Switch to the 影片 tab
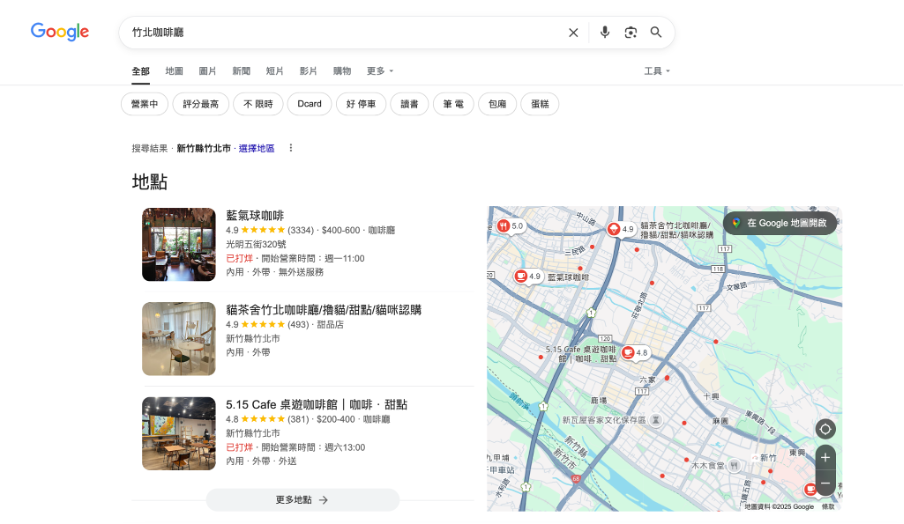 click(308, 71)
